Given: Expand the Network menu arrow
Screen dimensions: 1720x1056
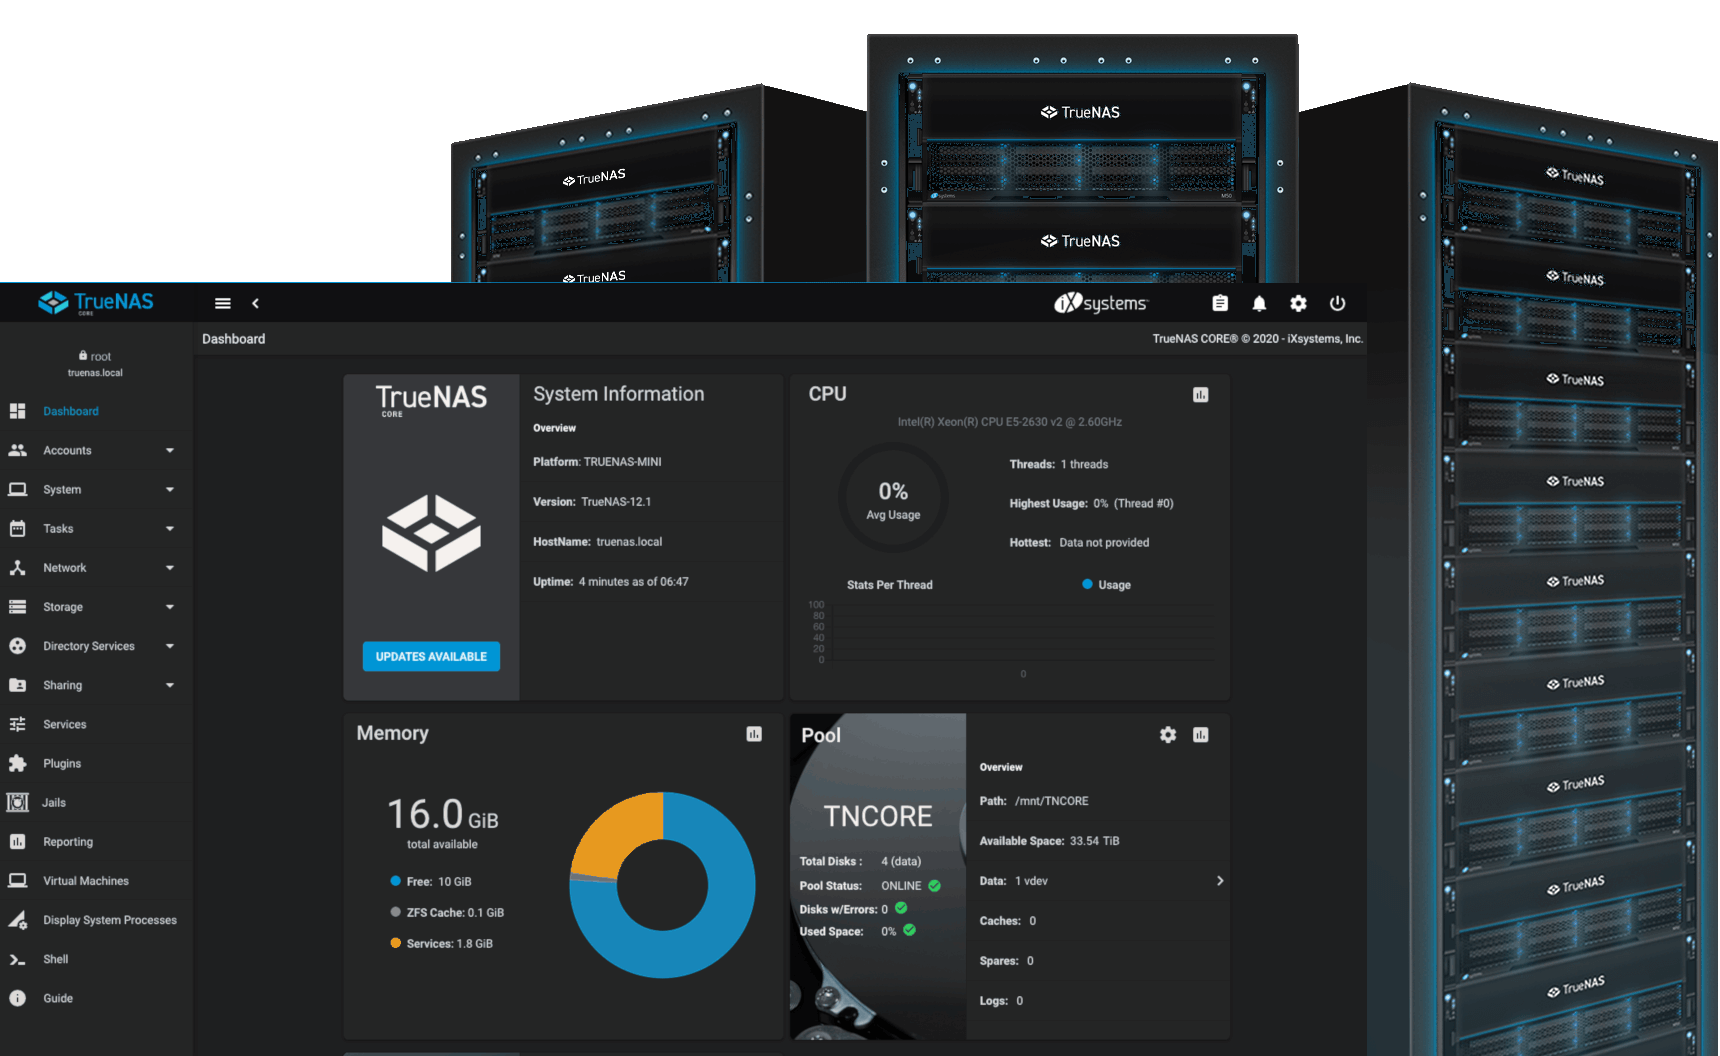Looking at the screenshot, I should click(x=170, y=567).
